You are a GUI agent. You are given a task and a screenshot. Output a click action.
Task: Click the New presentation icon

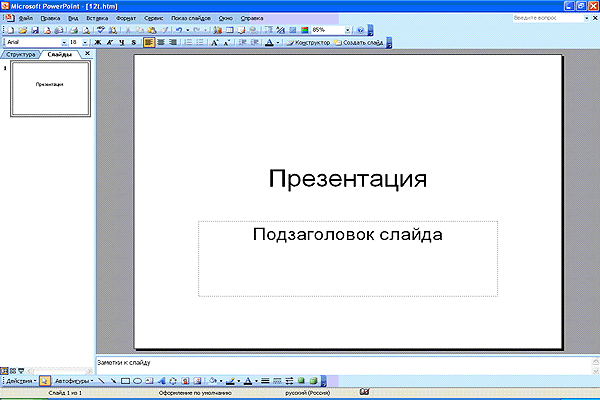(x=10, y=30)
